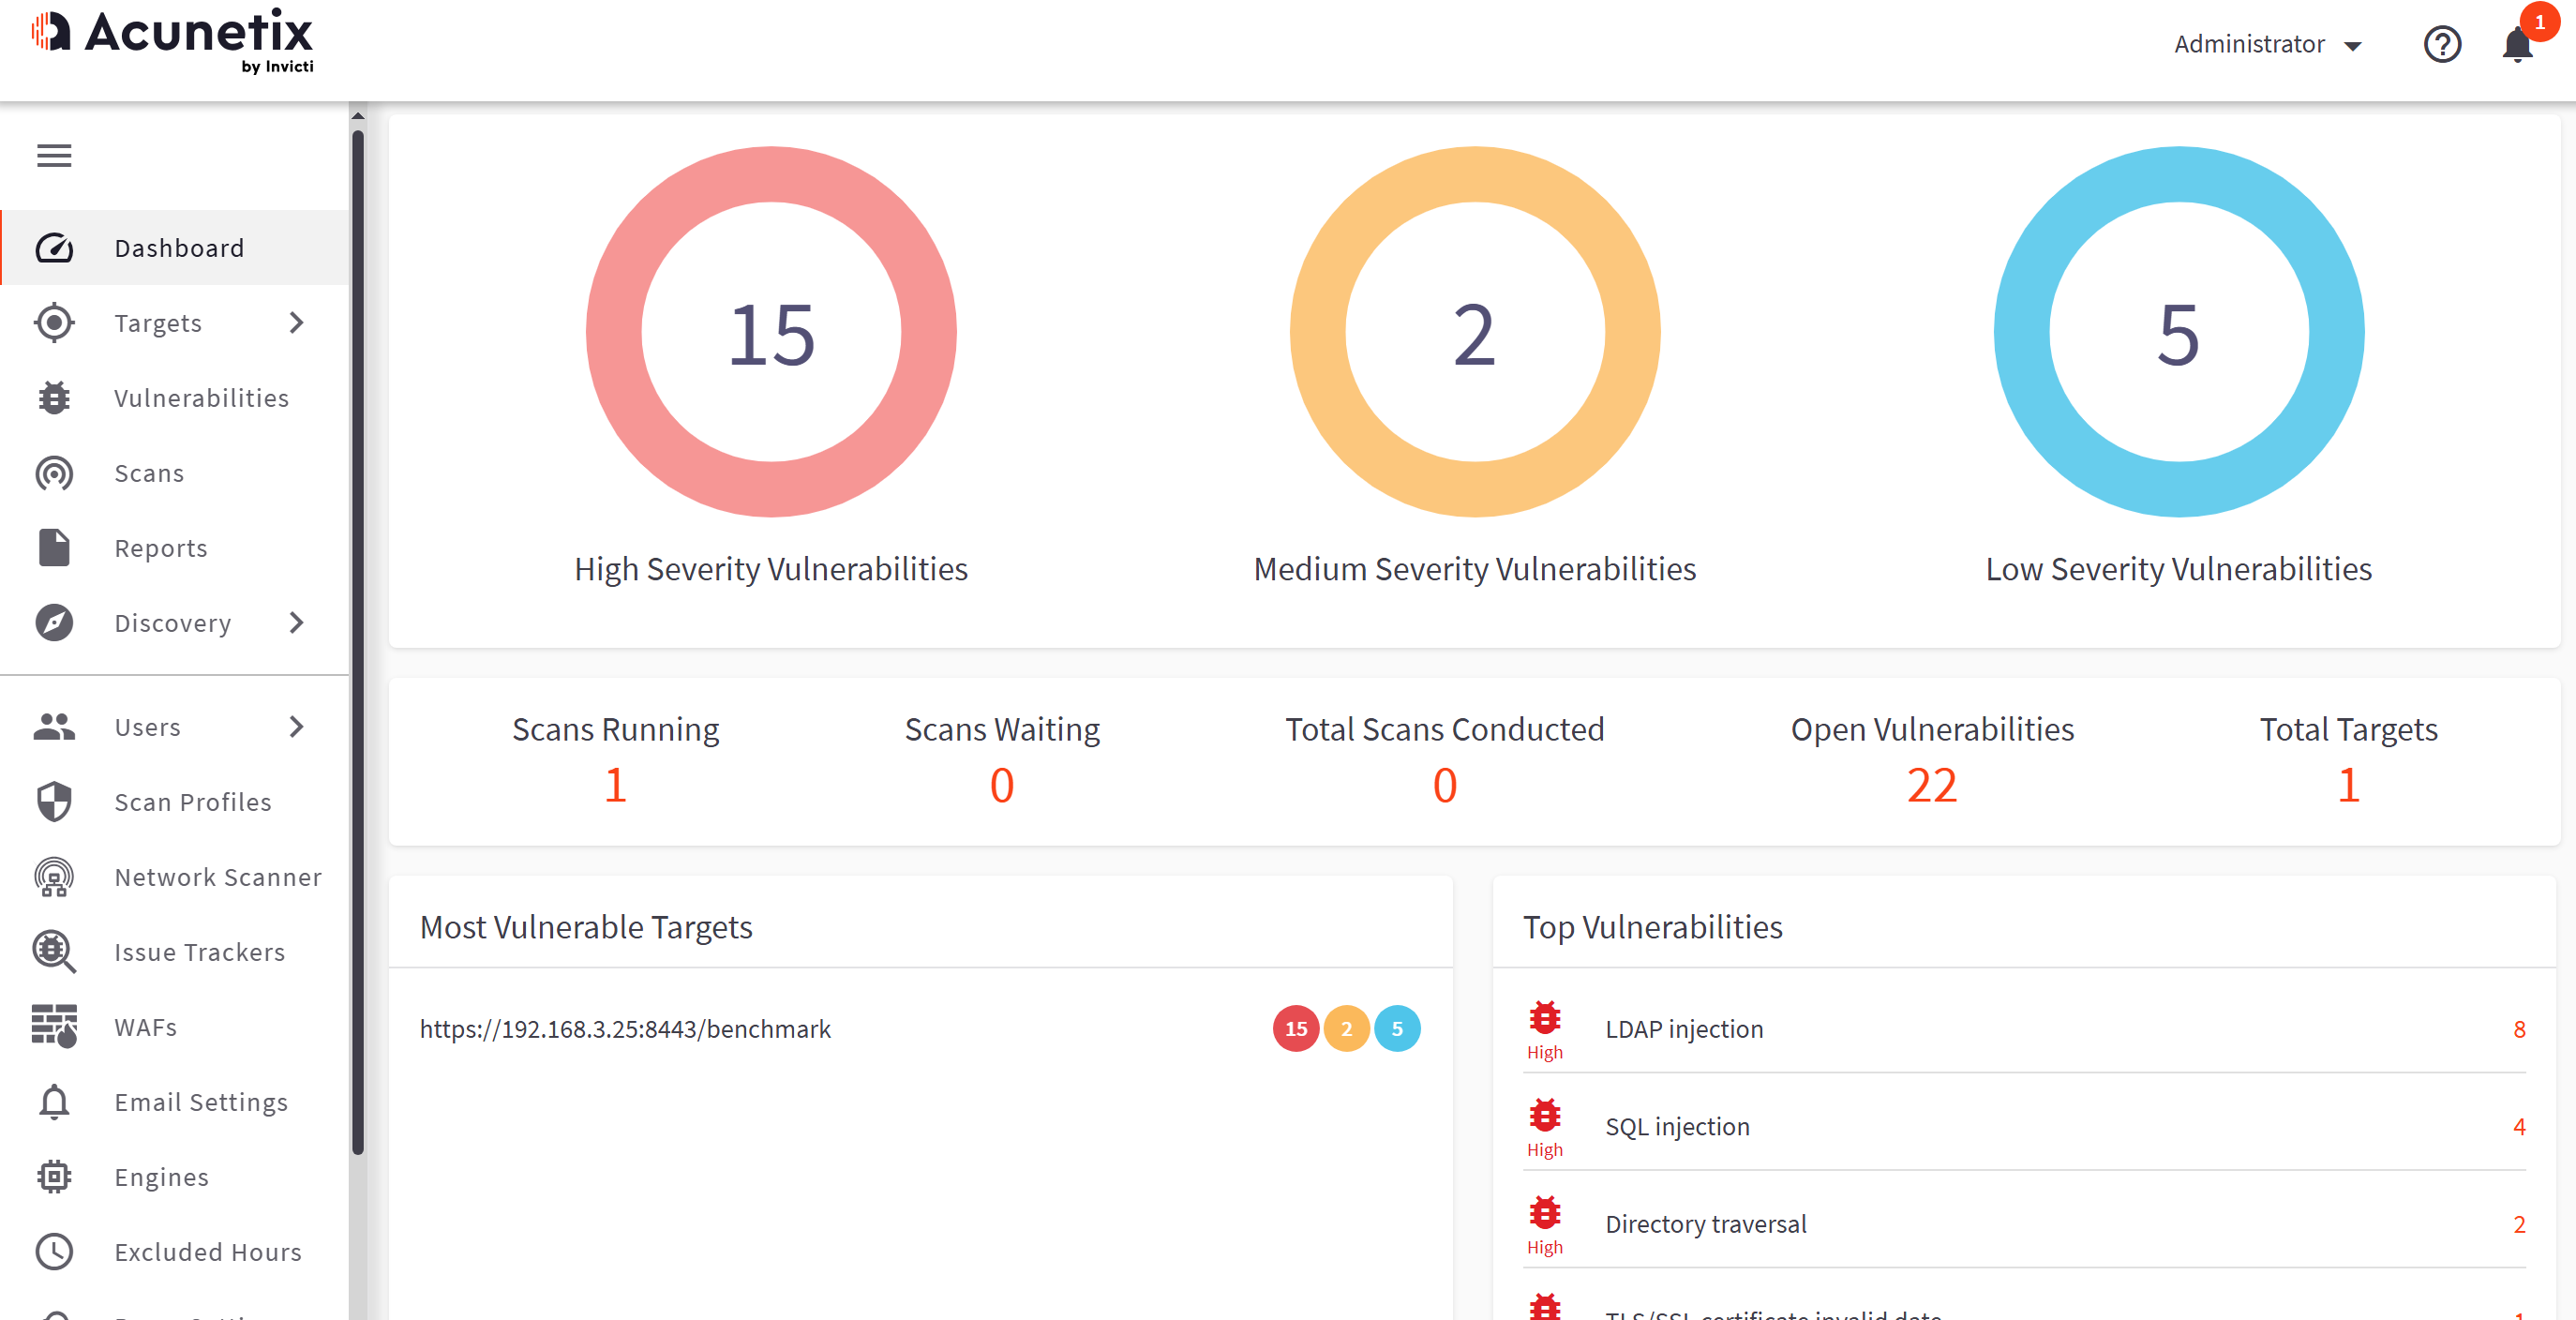Click the WAFs firewall icon
The image size is (2576, 1320).
(x=54, y=1026)
